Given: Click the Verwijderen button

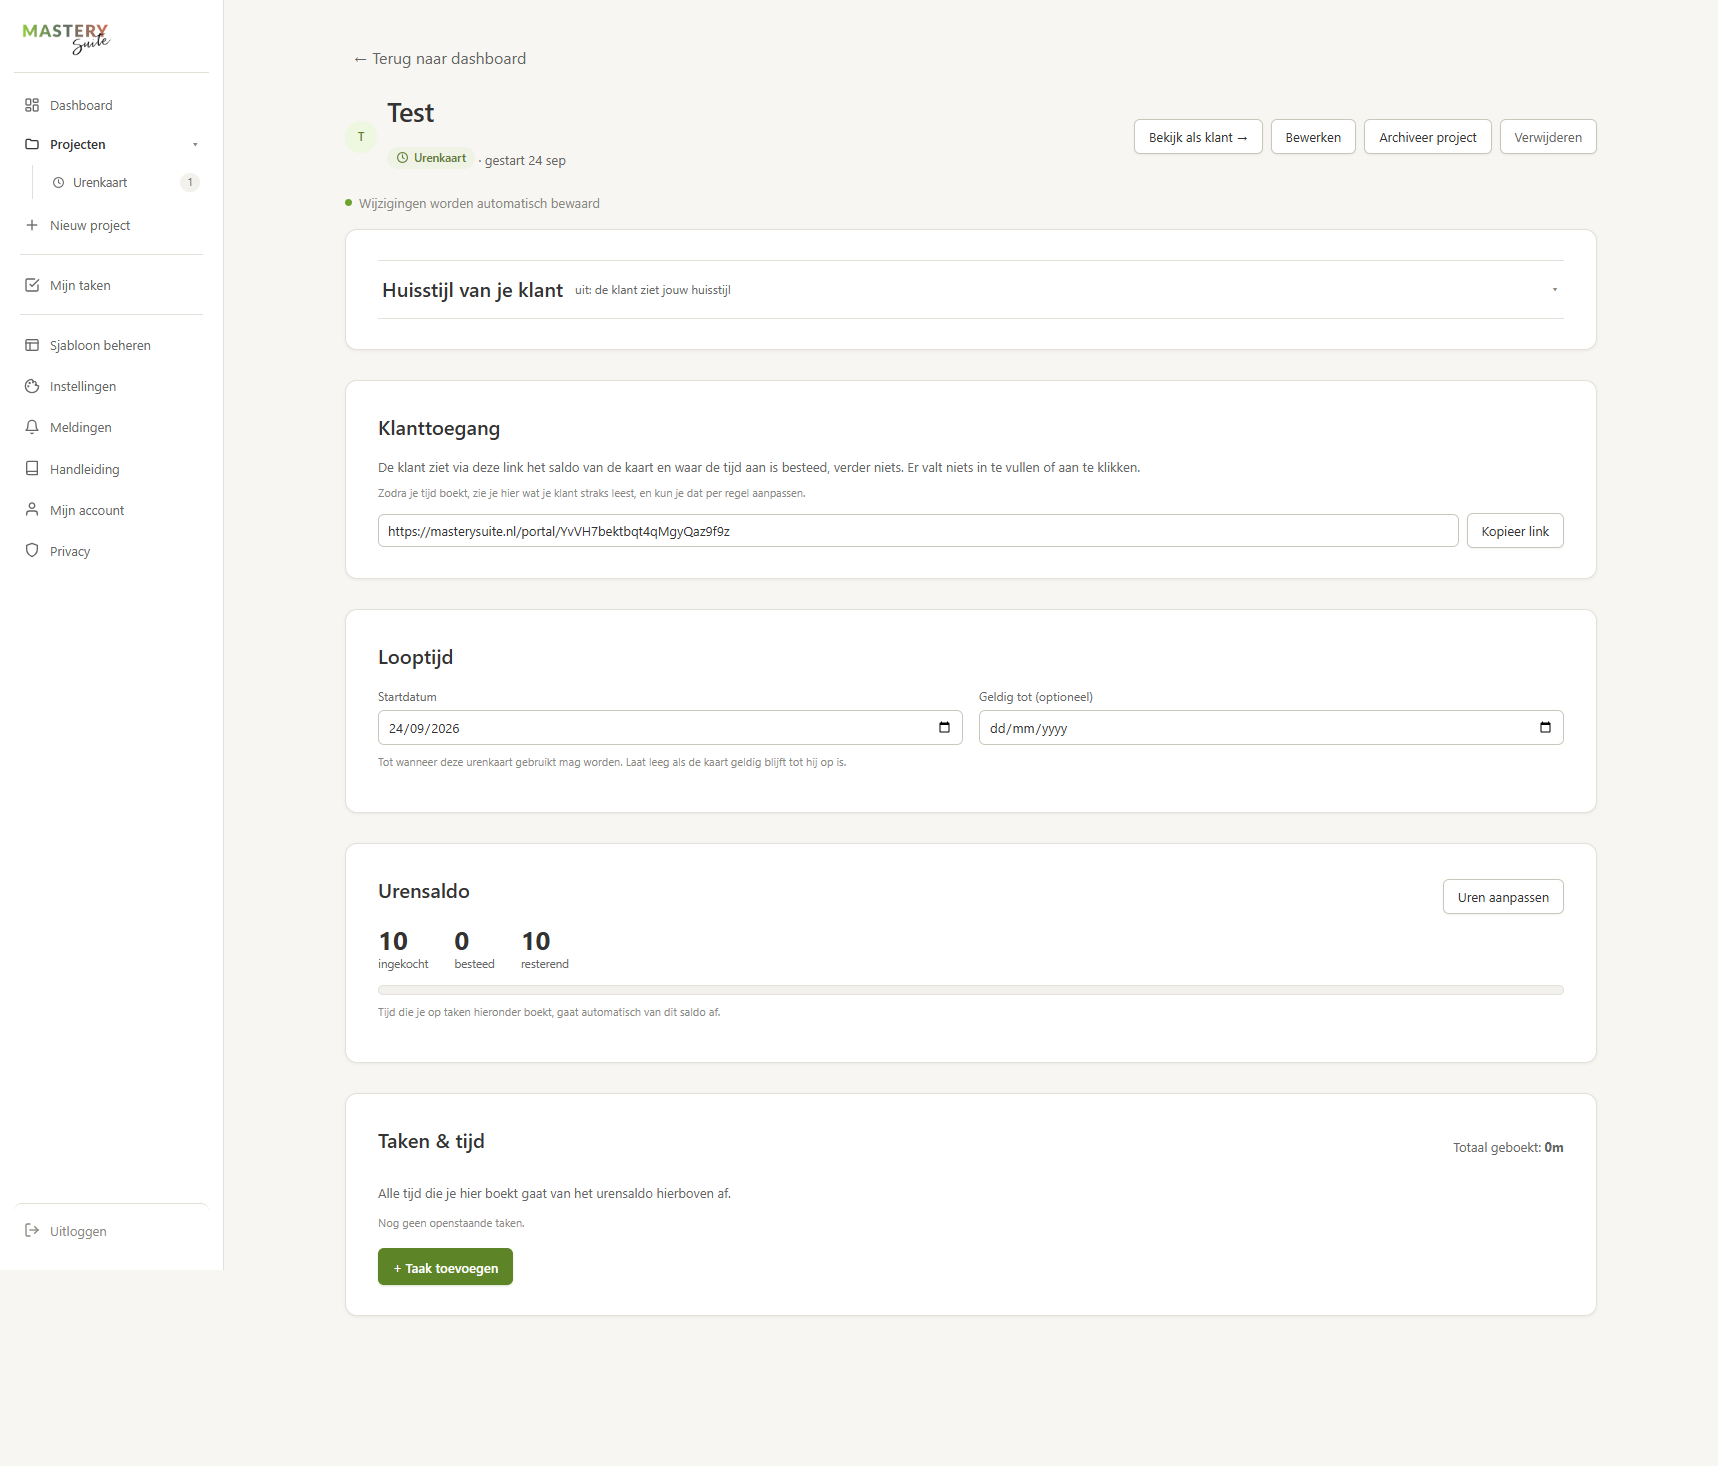Looking at the screenshot, I should pyautogui.click(x=1547, y=137).
